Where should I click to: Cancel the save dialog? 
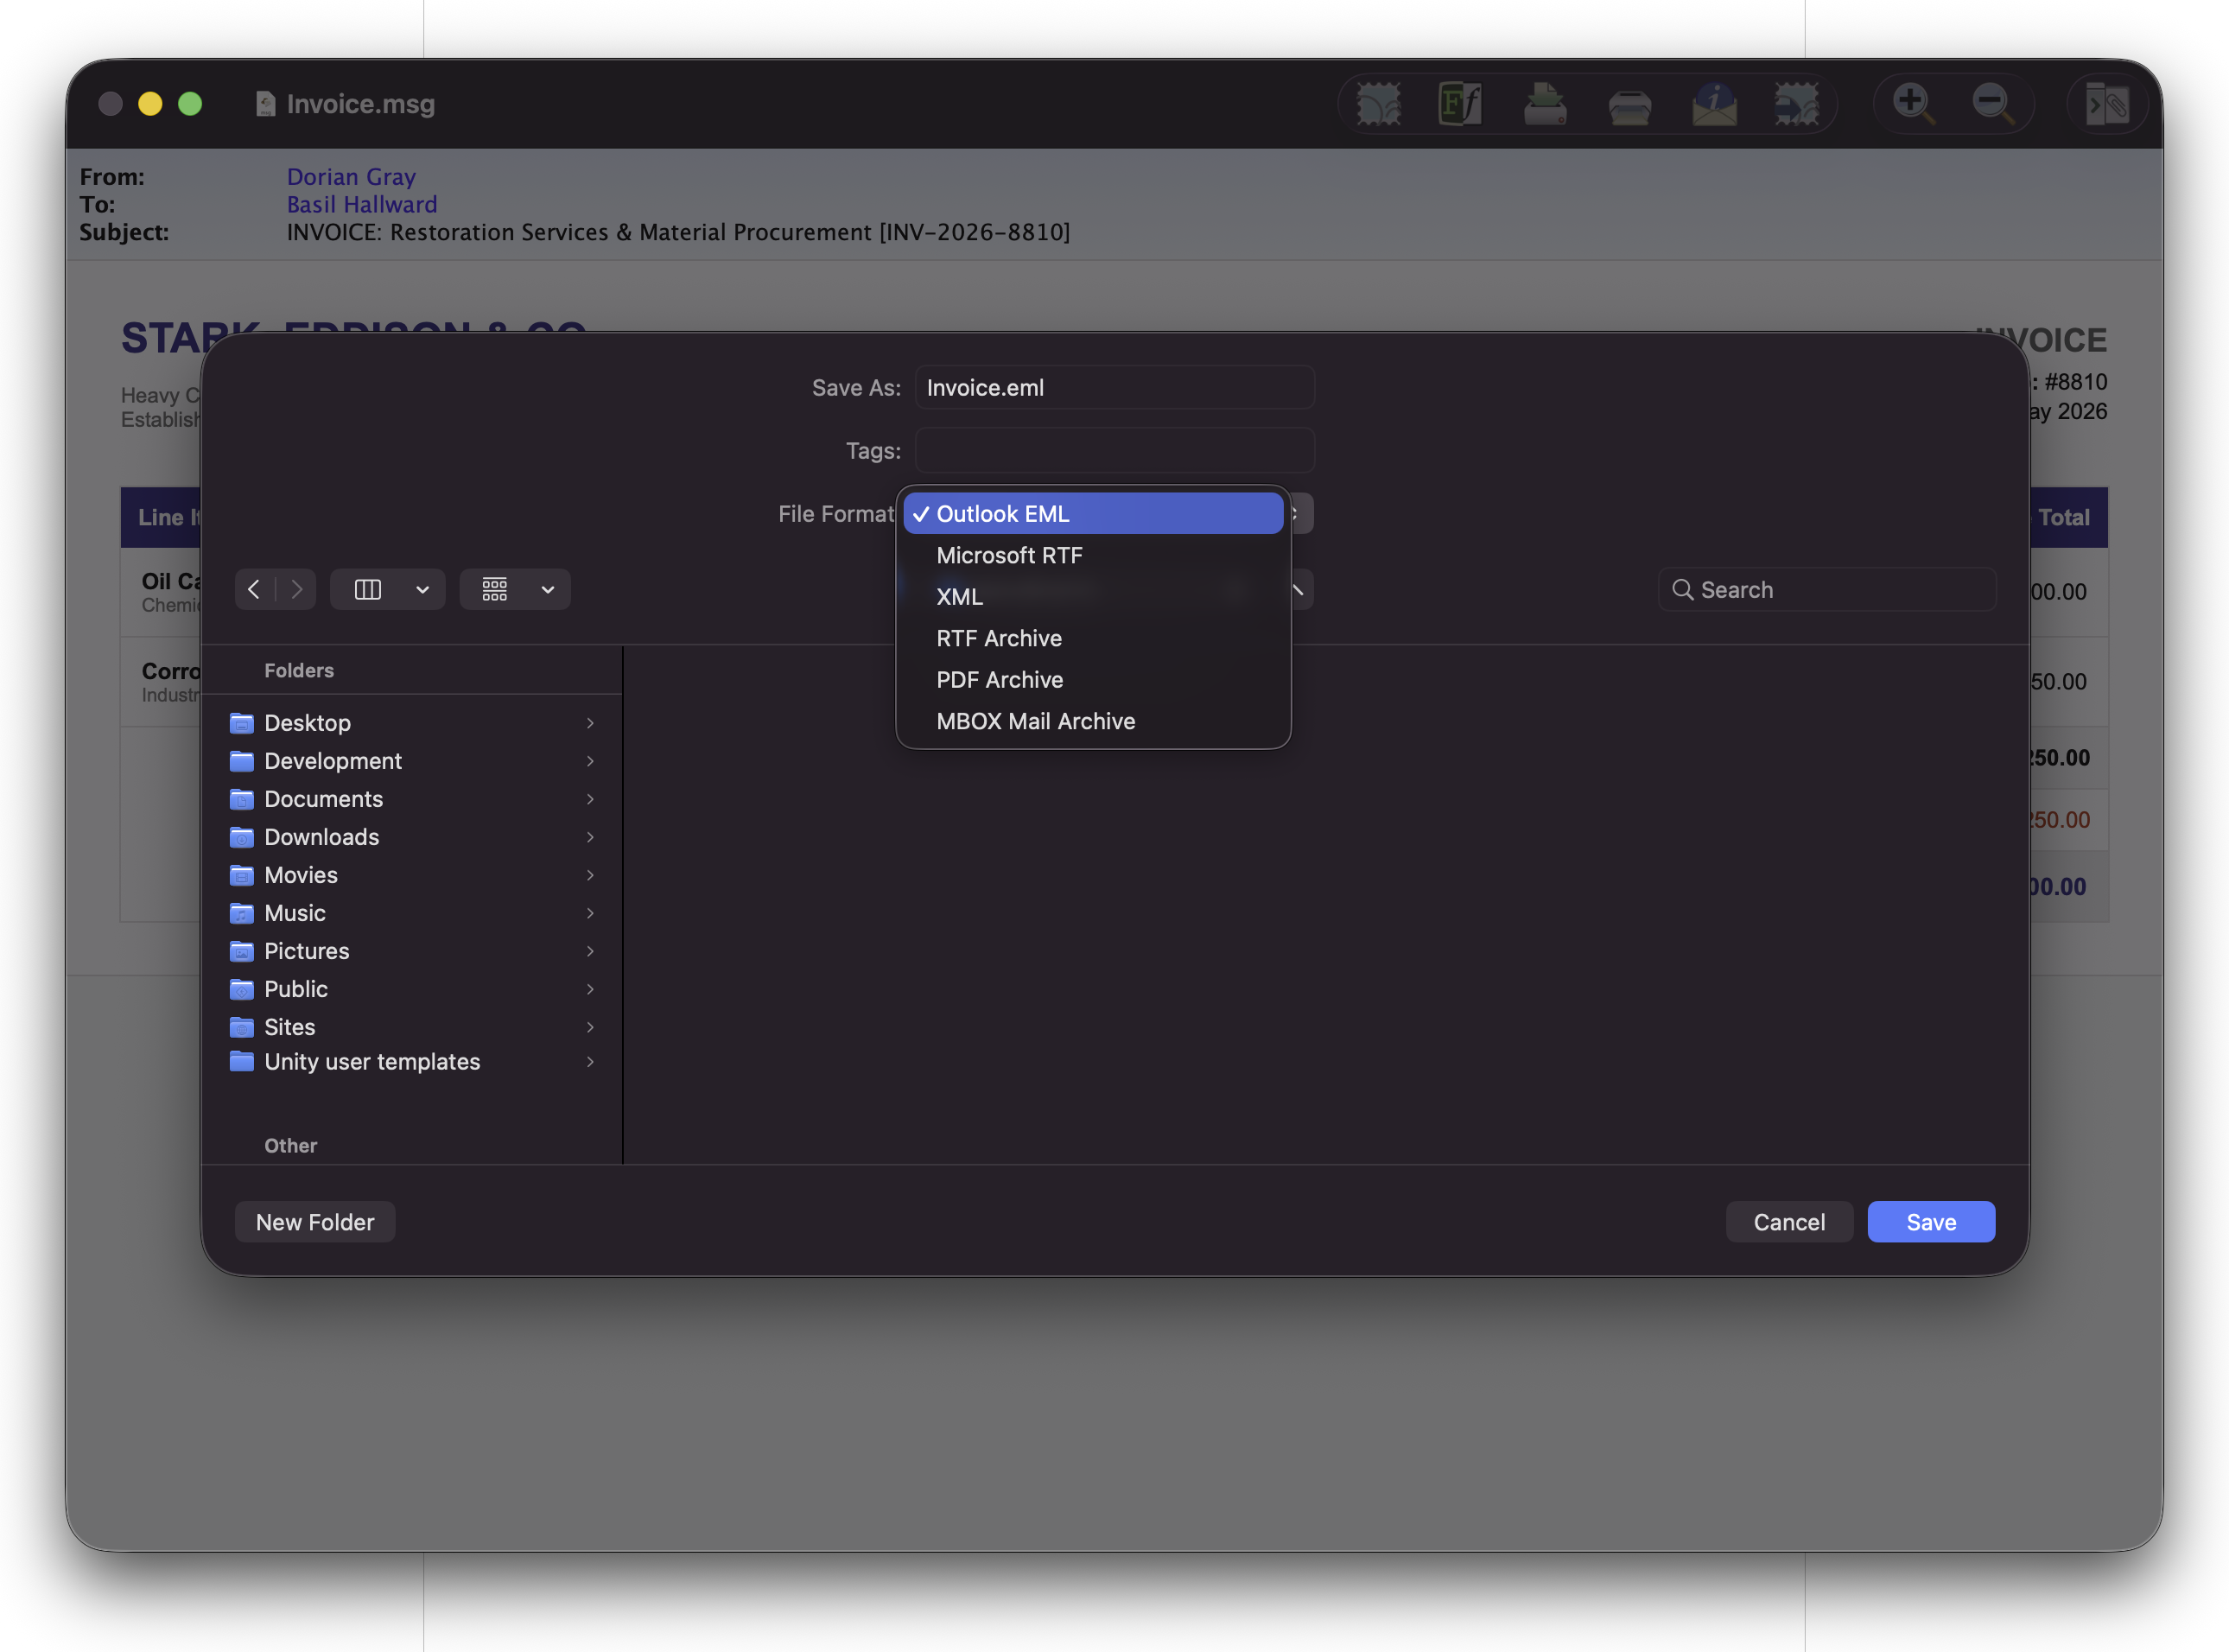click(1789, 1222)
